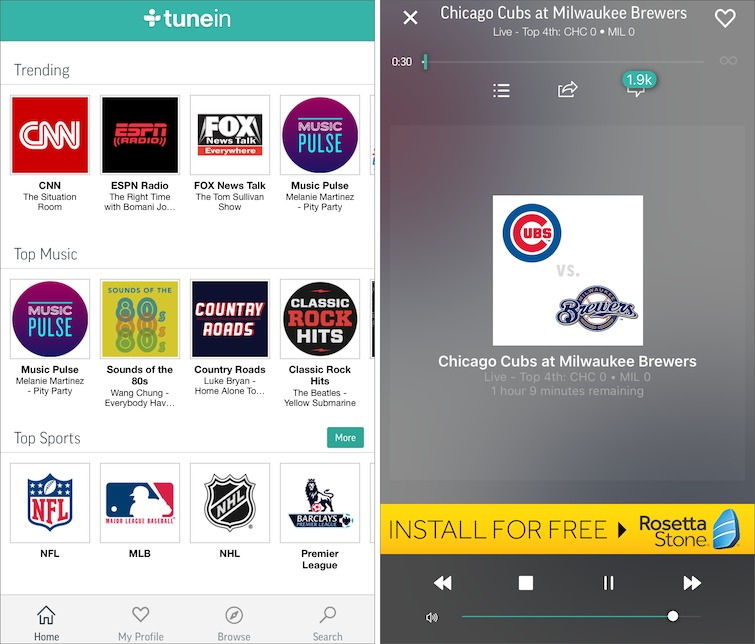The width and height of the screenshot is (755, 644).
Task: Open FOX News Talk station
Action: point(230,135)
